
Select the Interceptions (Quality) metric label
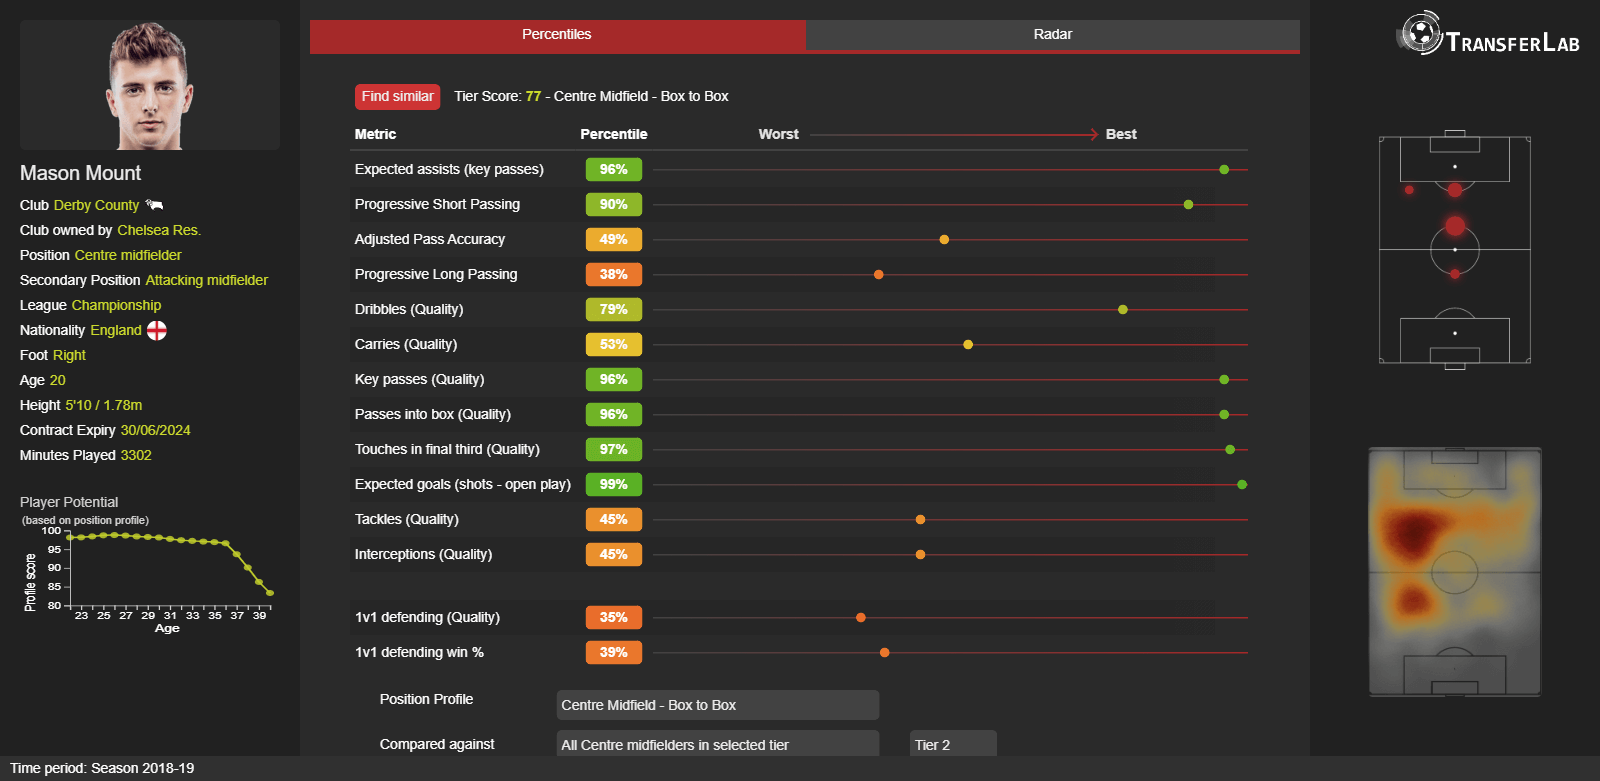pos(423,554)
